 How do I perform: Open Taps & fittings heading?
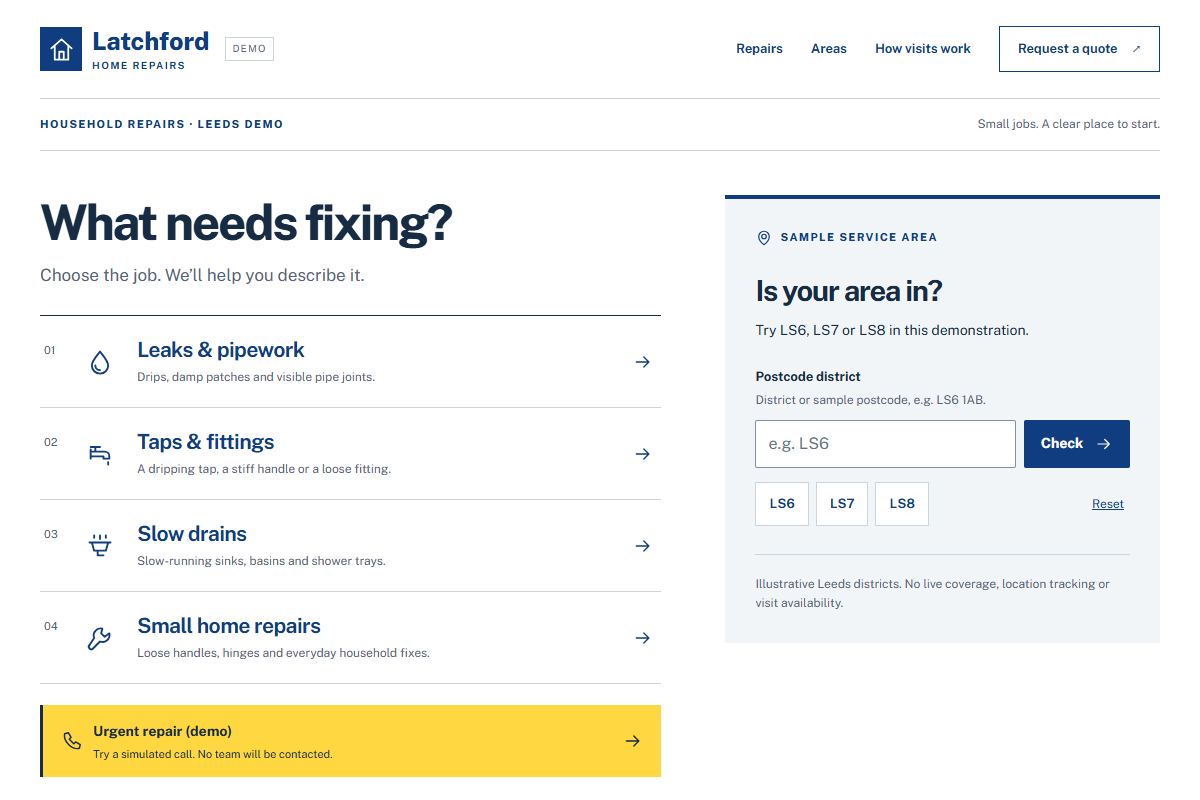(x=206, y=442)
